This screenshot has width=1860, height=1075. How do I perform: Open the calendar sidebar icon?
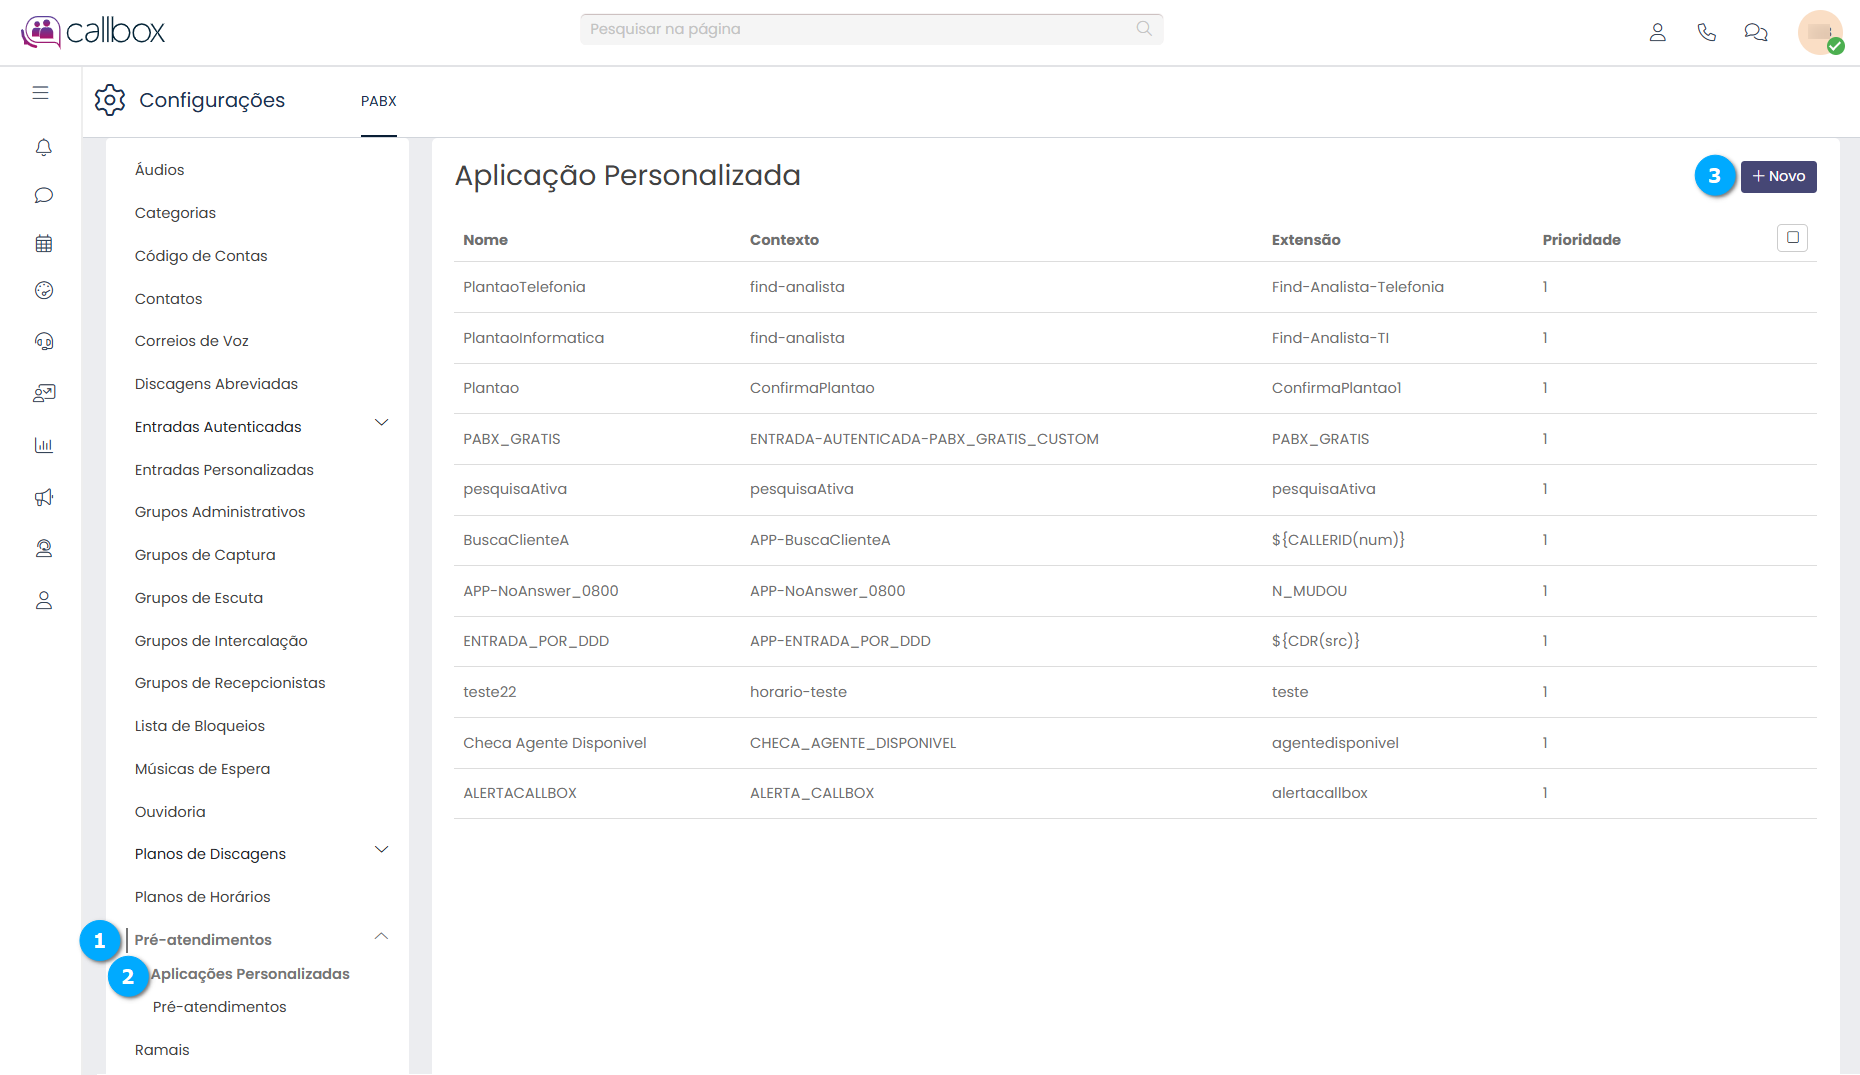click(43, 243)
